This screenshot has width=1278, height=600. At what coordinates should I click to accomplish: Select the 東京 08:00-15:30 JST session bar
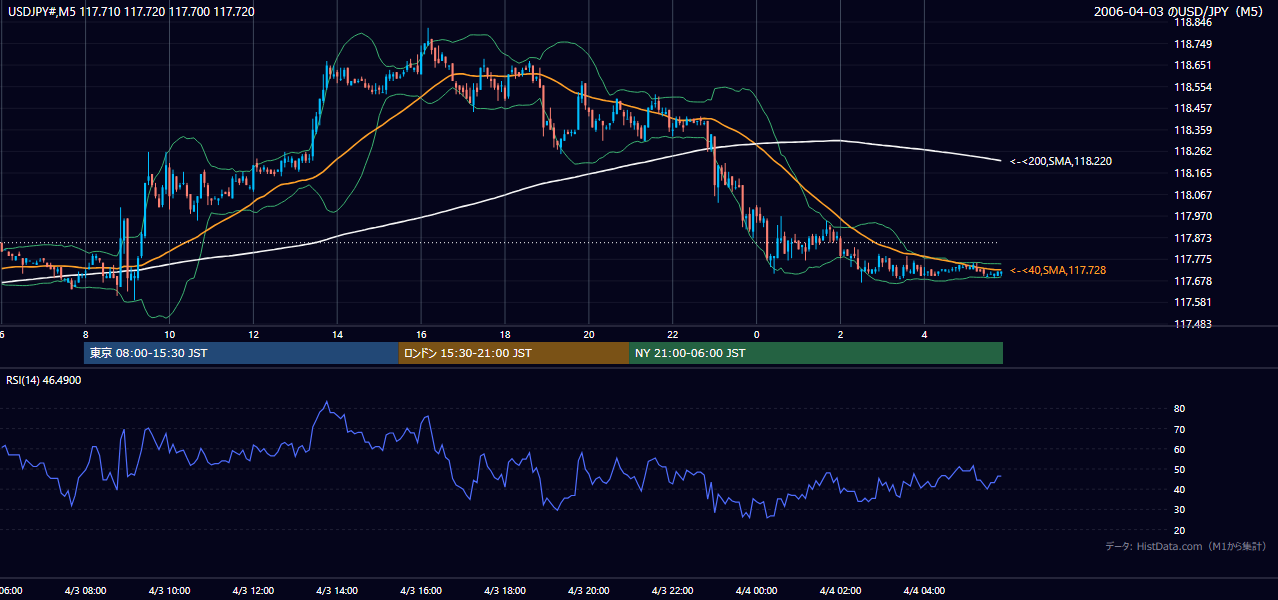241,353
